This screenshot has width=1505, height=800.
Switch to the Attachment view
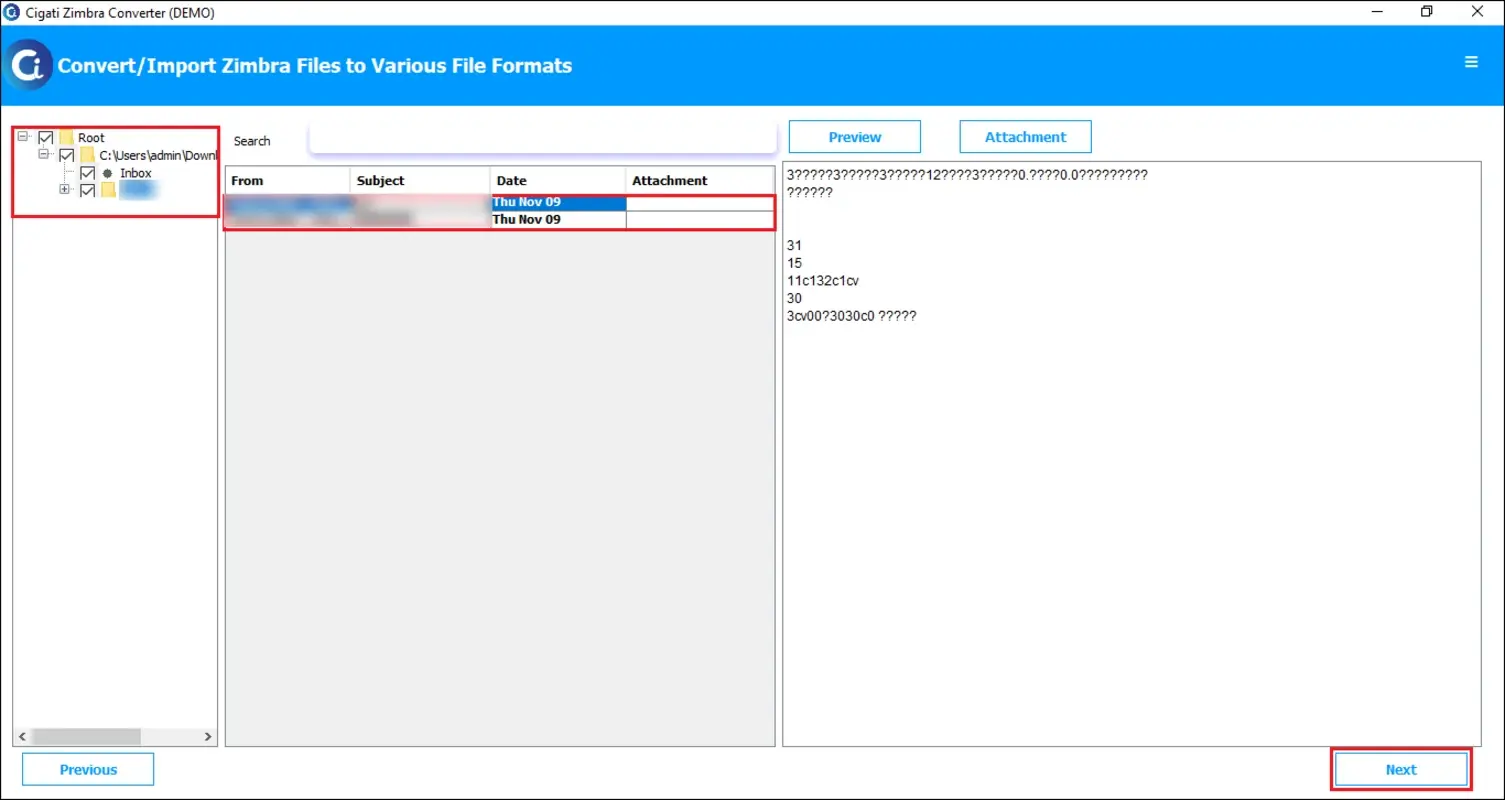point(1024,136)
